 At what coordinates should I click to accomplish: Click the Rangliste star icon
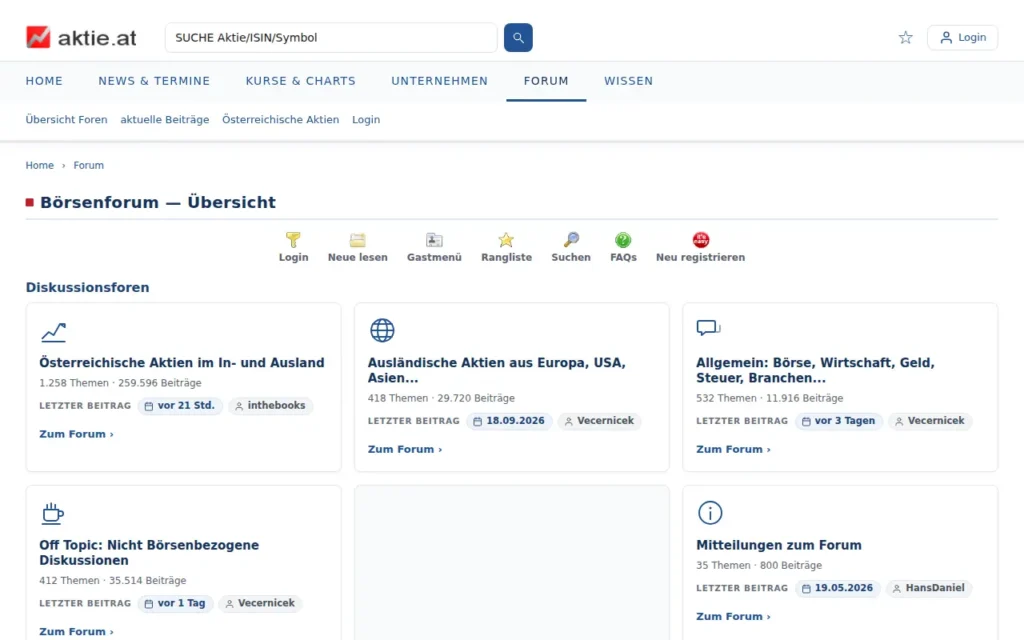(x=506, y=240)
